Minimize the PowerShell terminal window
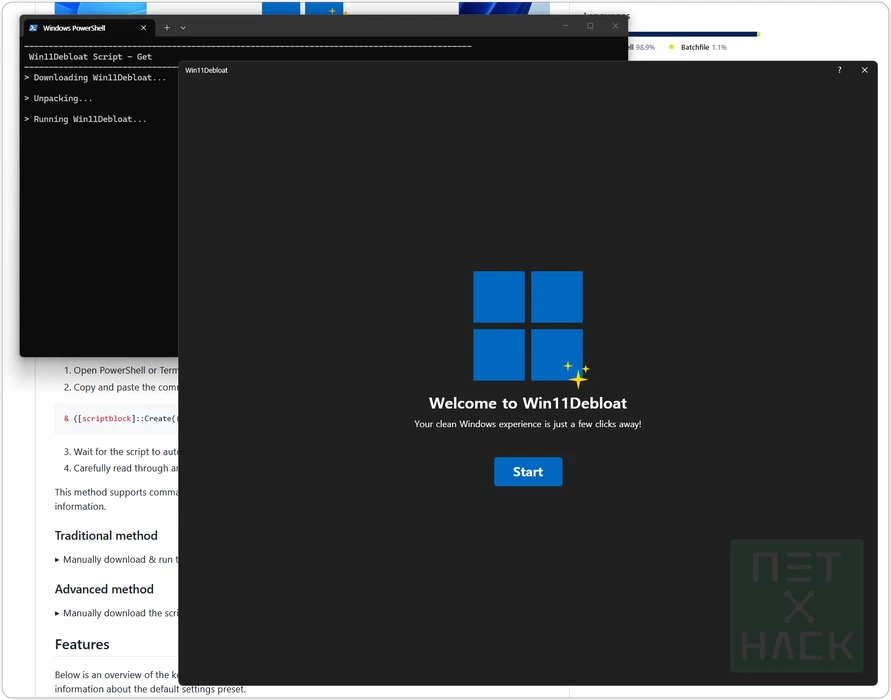 click(566, 26)
